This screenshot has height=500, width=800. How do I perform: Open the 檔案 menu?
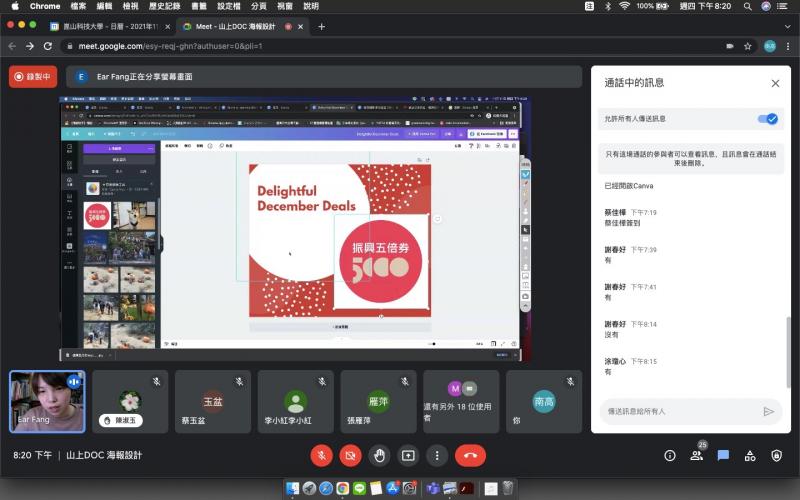pos(78,6)
